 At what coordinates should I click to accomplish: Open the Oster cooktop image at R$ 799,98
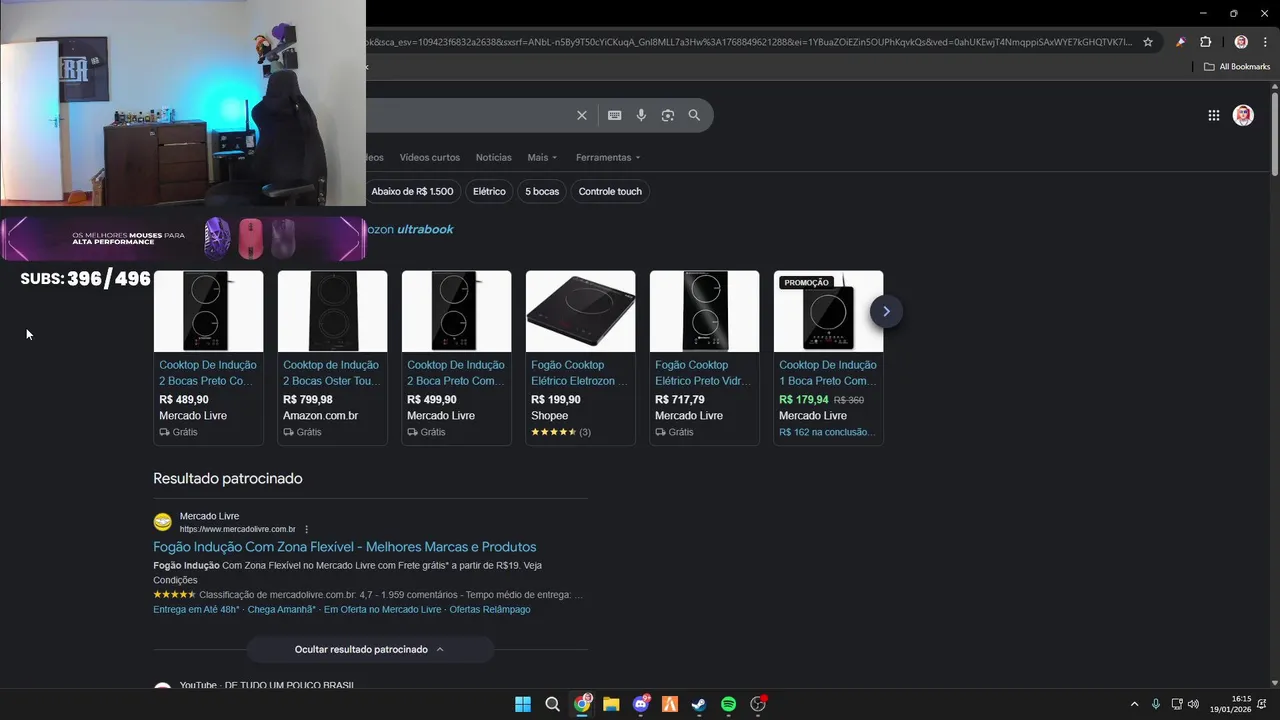coord(332,311)
